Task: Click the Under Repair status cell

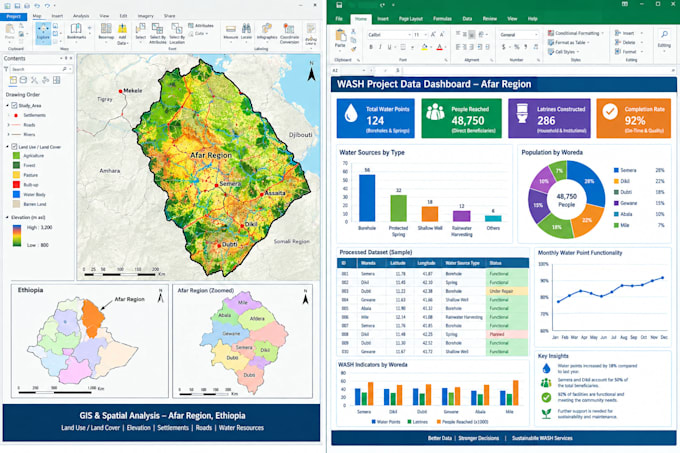Action: (x=507, y=291)
